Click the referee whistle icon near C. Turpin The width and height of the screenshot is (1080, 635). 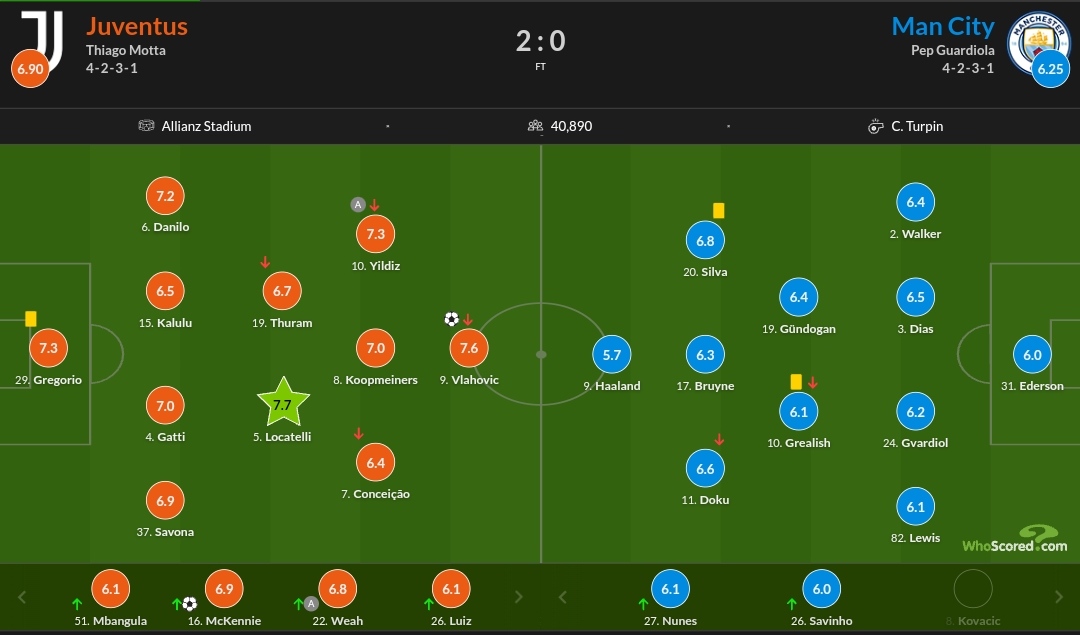tap(875, 126)
